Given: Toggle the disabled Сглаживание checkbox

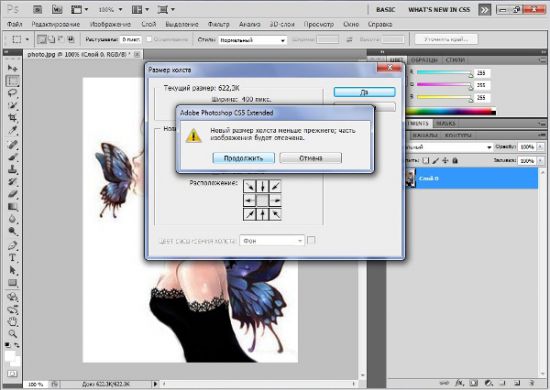Looking at the screenshot, I should point(149,39).
